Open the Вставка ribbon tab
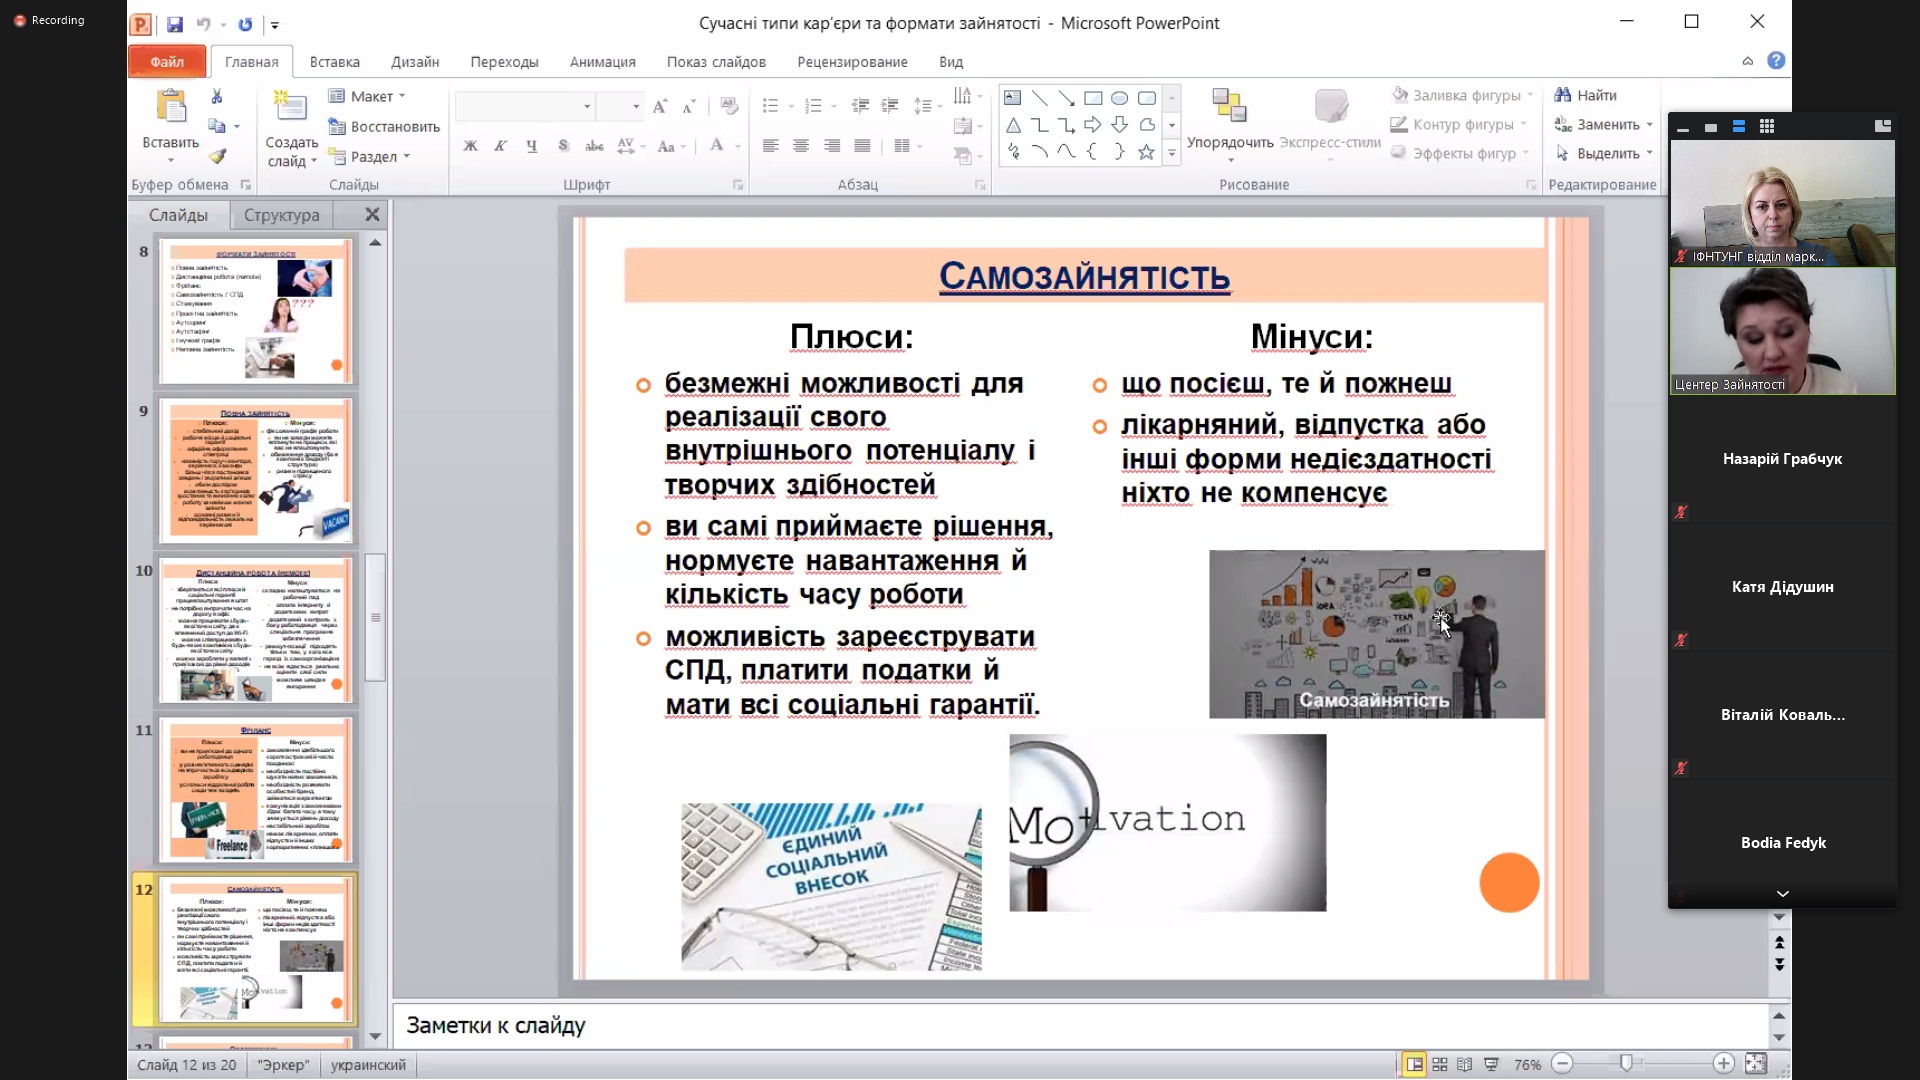Screen dimensions: 1920x1080 click(334, 62)
